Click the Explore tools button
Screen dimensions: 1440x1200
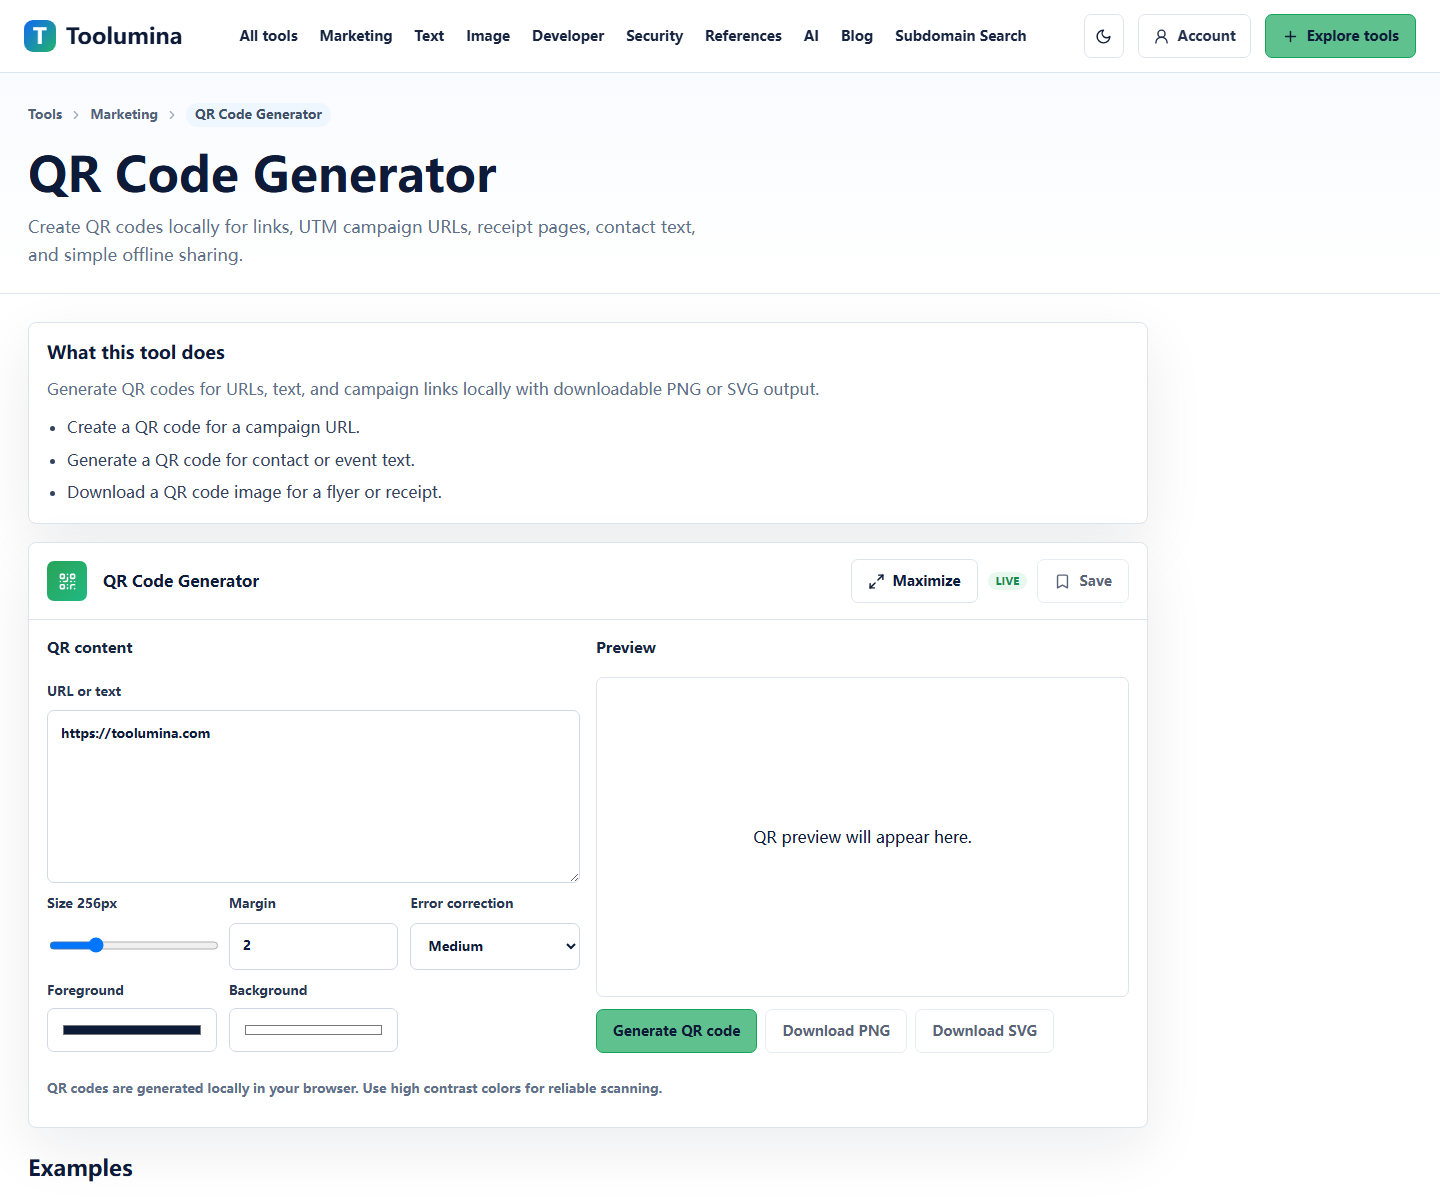[1340, 36]
